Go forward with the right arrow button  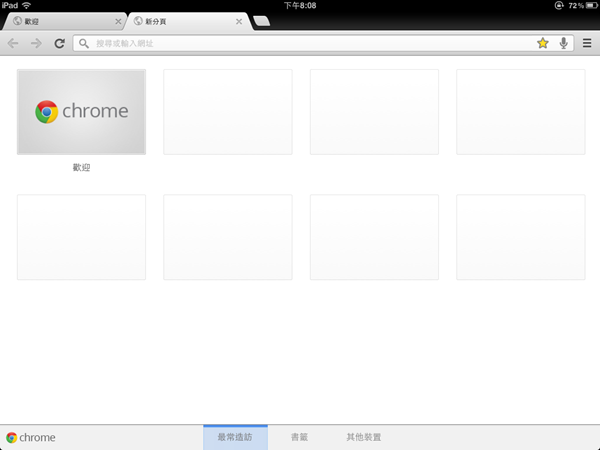(x=36, y=43)
